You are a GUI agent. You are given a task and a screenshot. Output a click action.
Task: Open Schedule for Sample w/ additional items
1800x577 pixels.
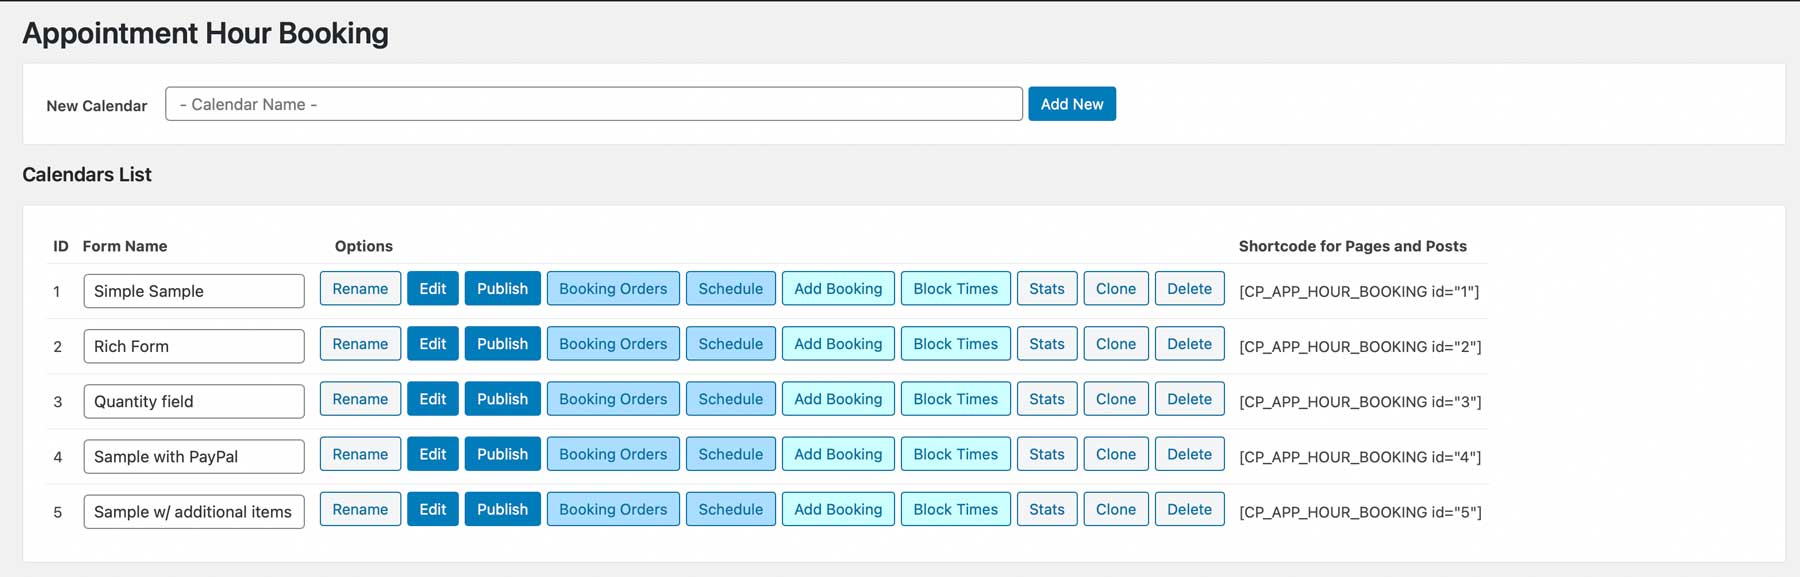[x=730, y=509]
